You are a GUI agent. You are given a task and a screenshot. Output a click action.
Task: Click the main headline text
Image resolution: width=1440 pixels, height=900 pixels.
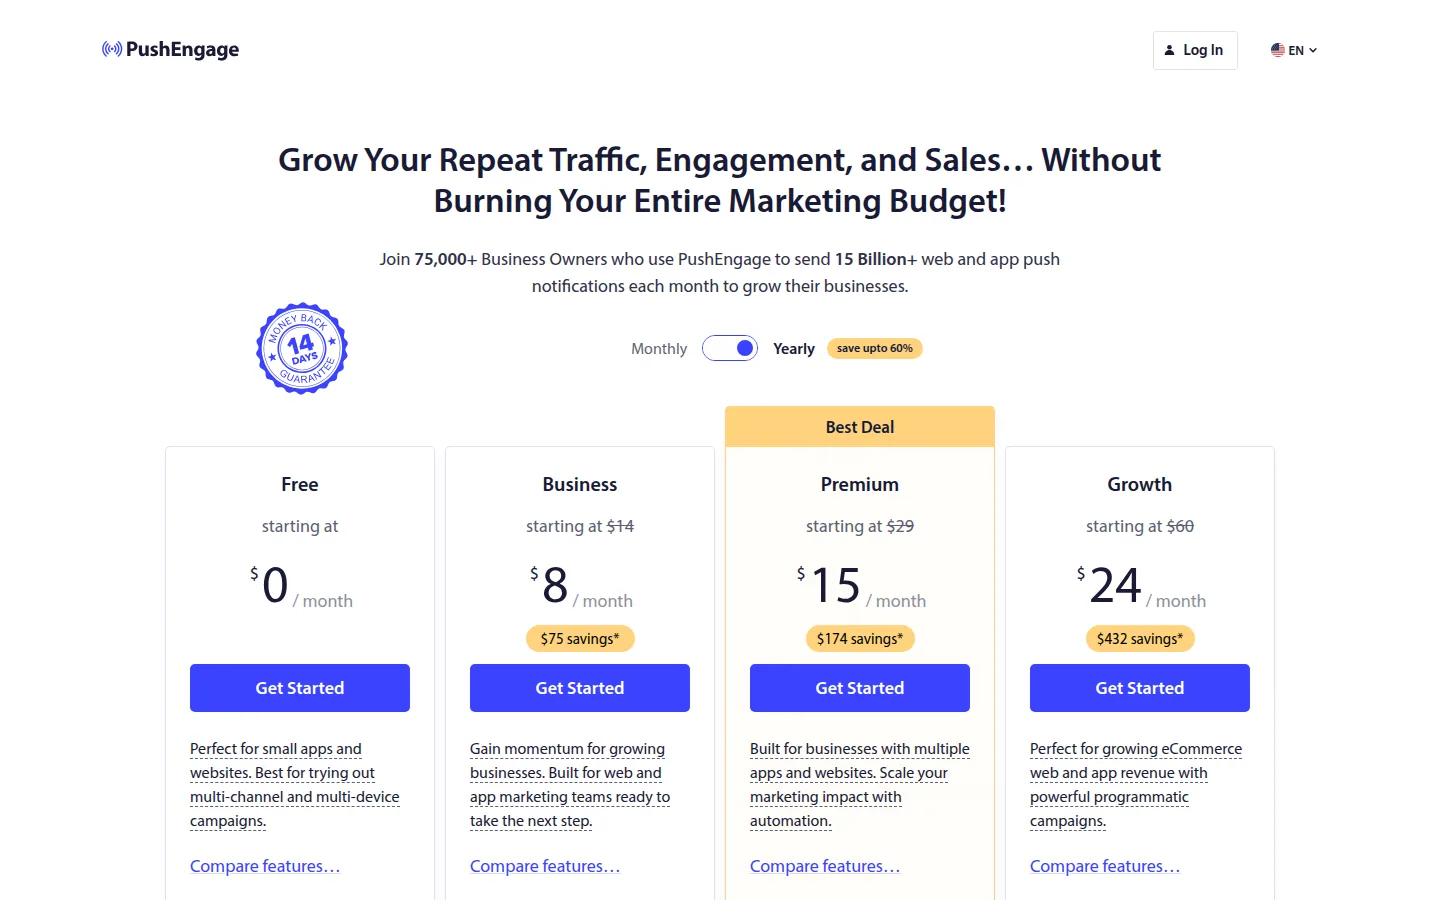(x=720, y=180)
